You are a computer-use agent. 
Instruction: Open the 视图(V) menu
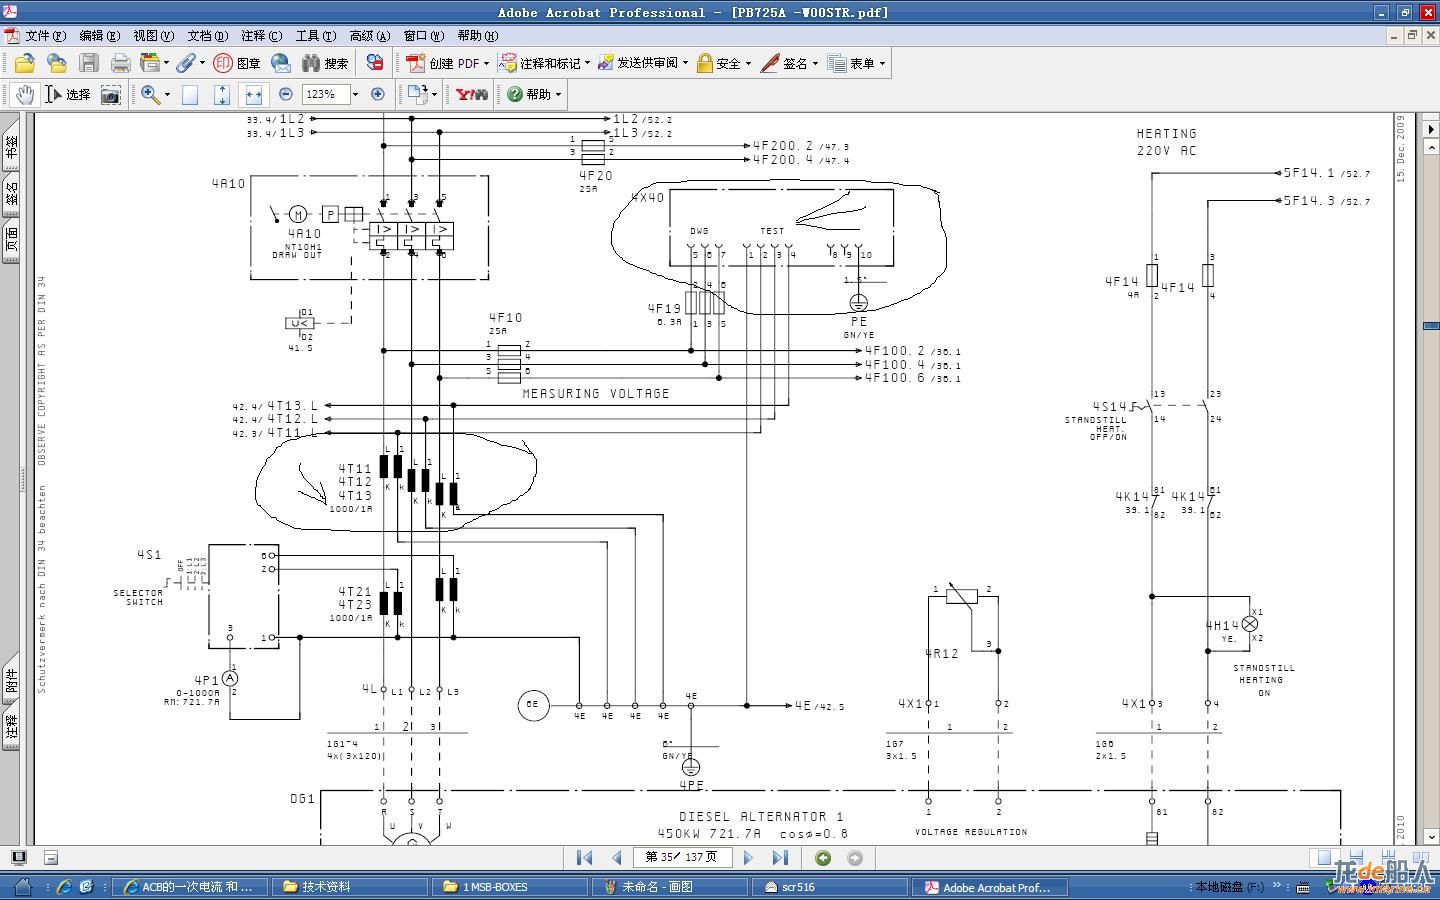pyautogui.click(x=153, y=35)
